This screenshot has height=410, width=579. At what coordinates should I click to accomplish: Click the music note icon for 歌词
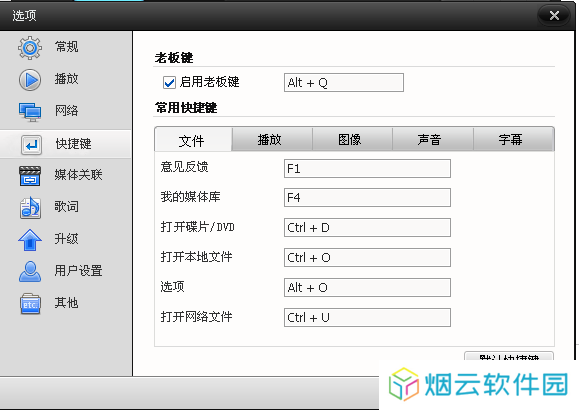[x=30, y=208]
